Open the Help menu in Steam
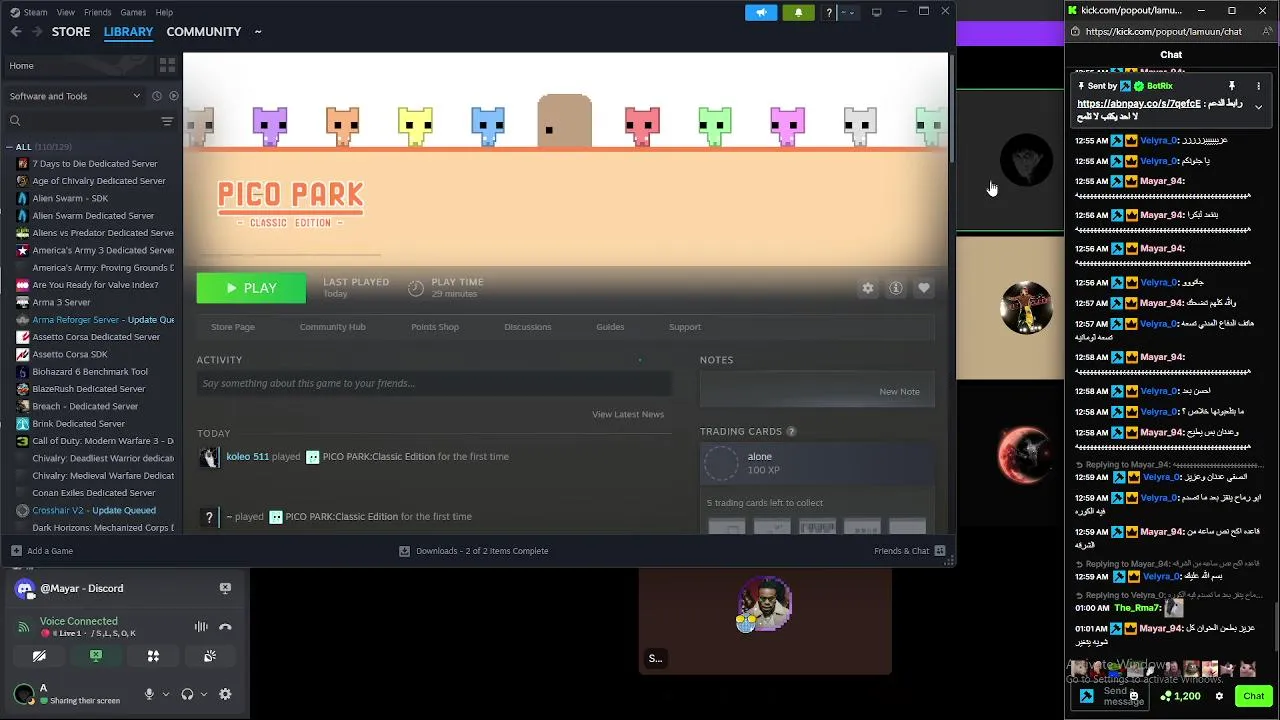The width and height of the screenshot is (1280, 720). coord(165,12)
